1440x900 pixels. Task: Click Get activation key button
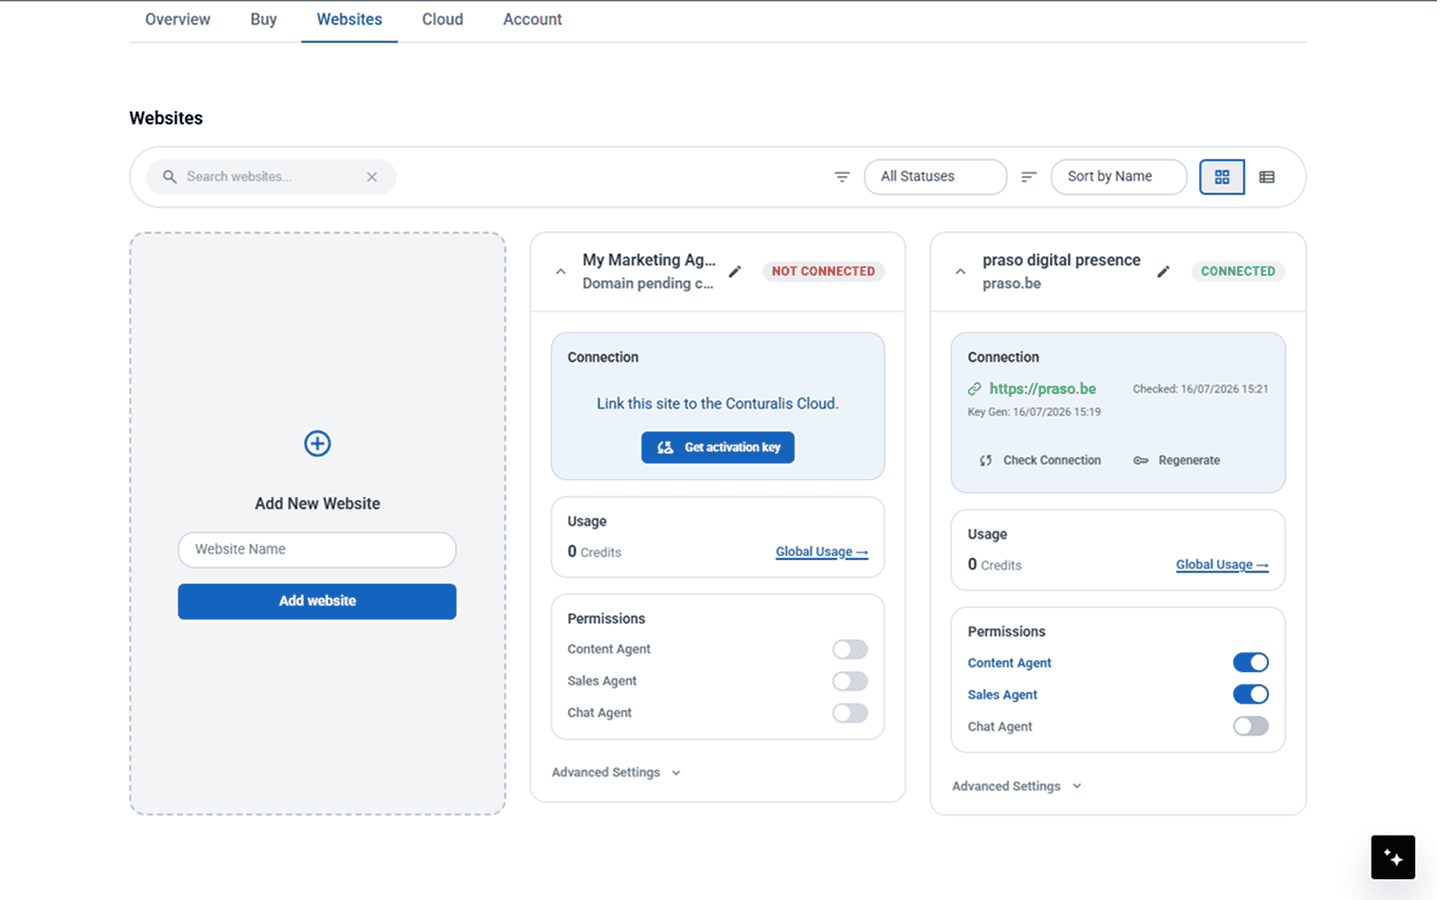tap(718, 447)
